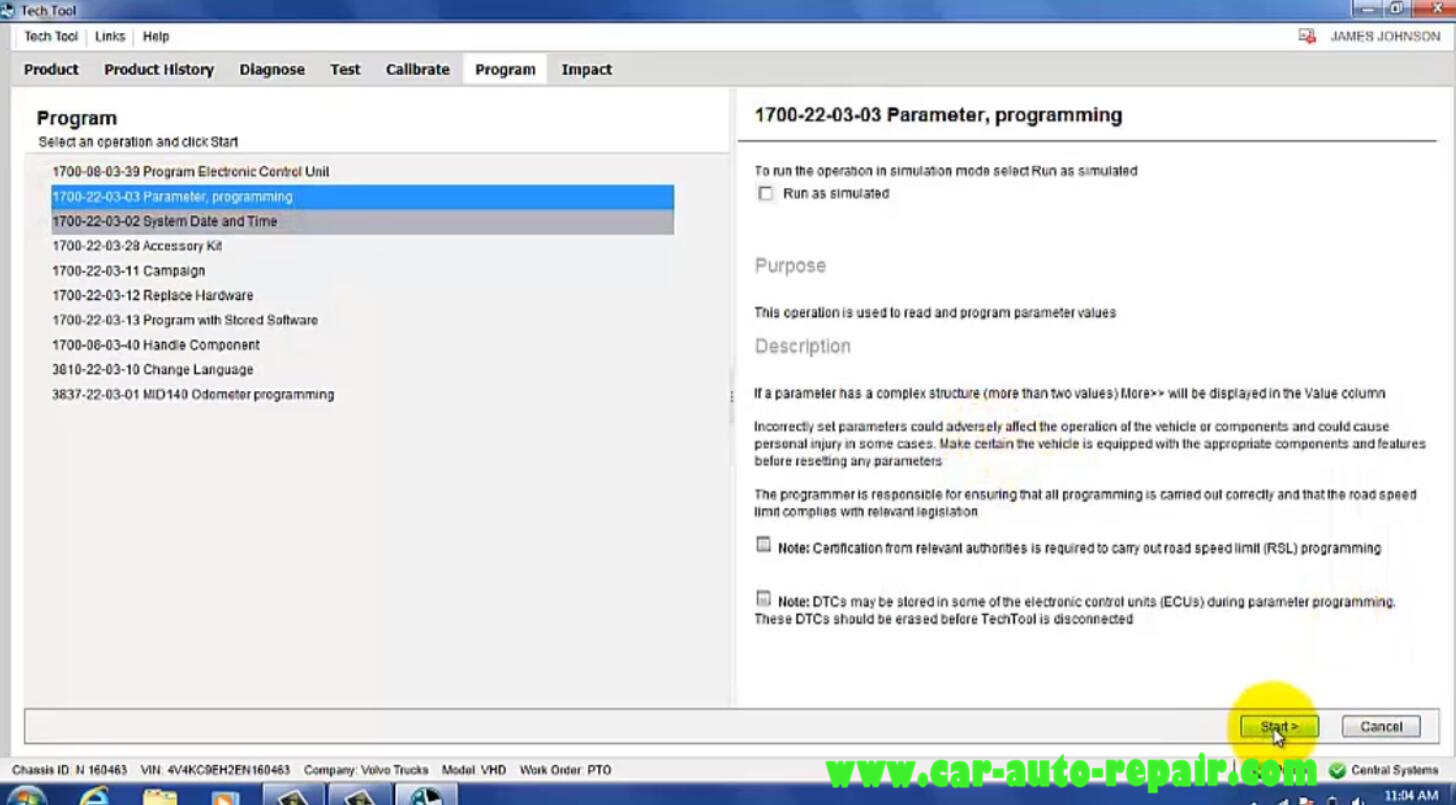The image size is (1456, 805).
Task: Open Internet Explorer from the taskbar
Action: pos(93,797)
